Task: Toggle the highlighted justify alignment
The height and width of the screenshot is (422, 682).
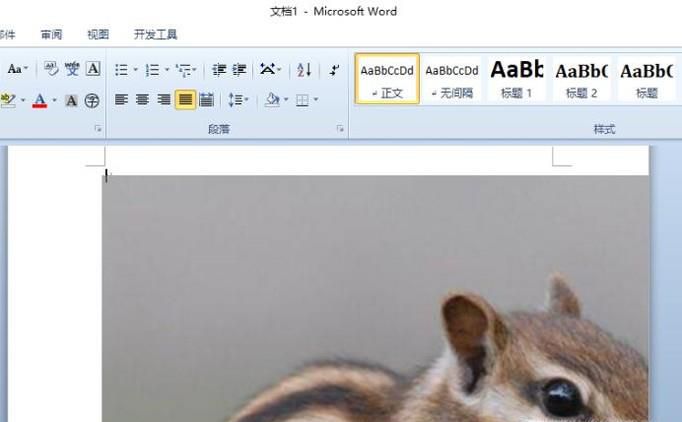Action: 185,100
